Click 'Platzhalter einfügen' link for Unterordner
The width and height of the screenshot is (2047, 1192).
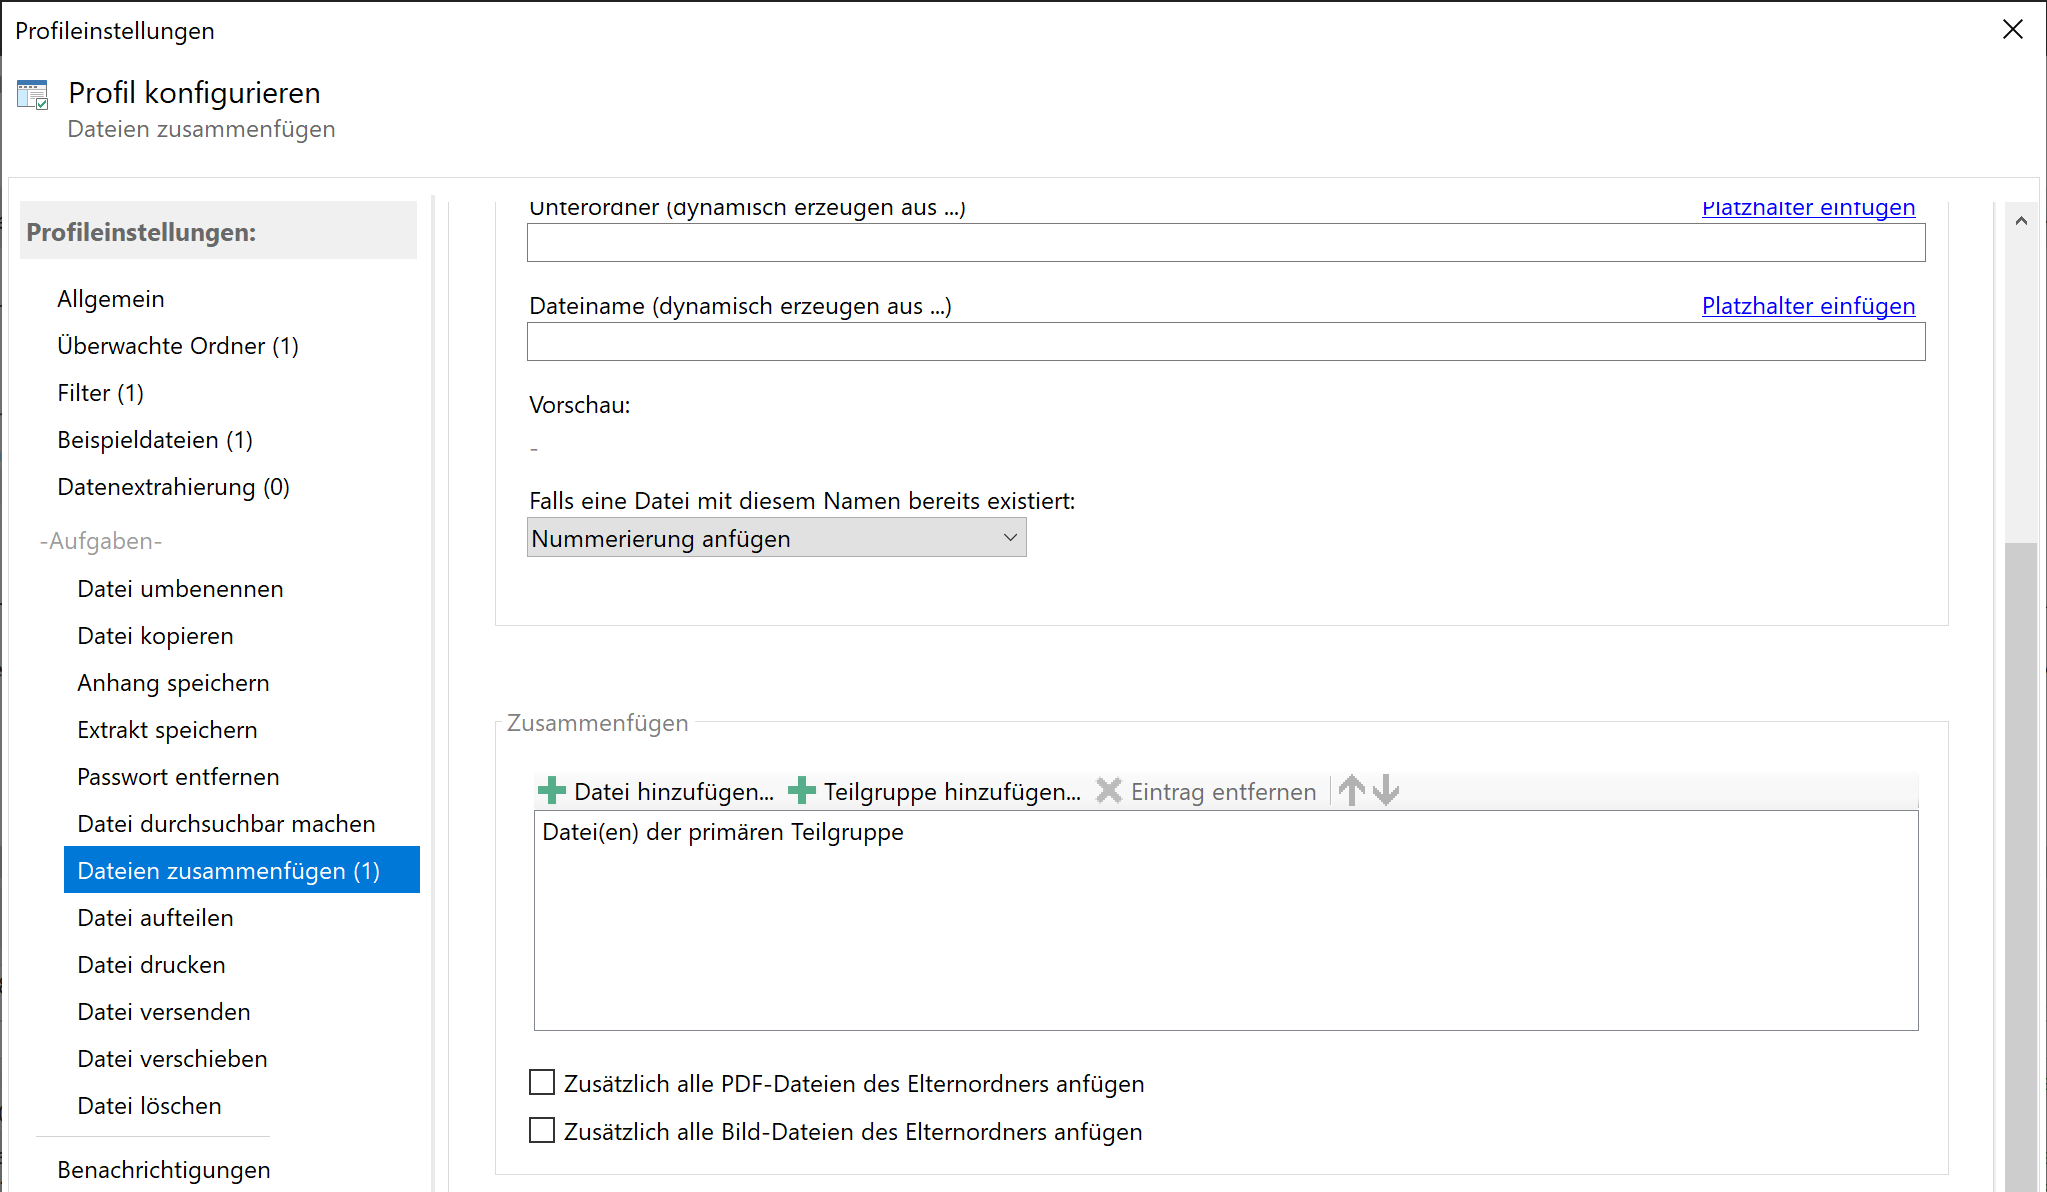click(x=1809, y=206)
